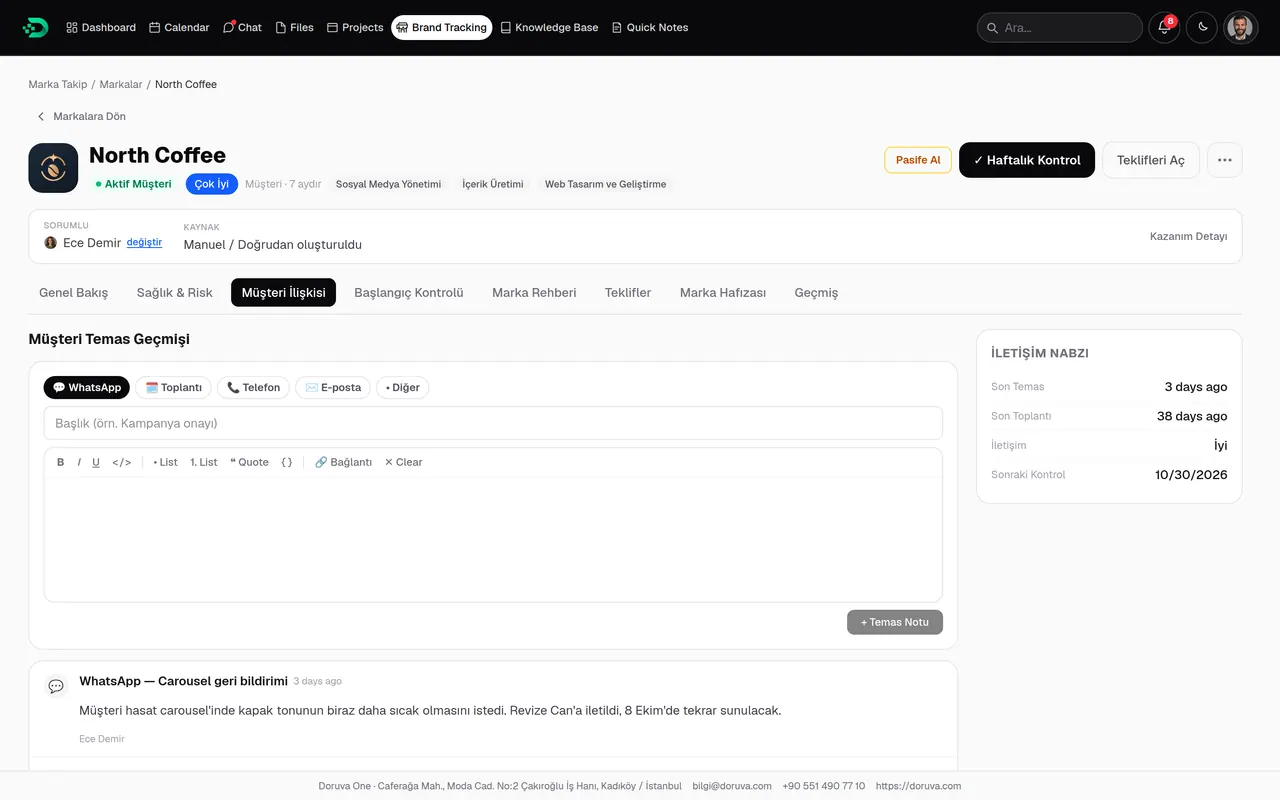This screenshot has width=1280, height=800.
Task: Open the notifications bell
Action: pyautogui.click(x=1164, y=27)
